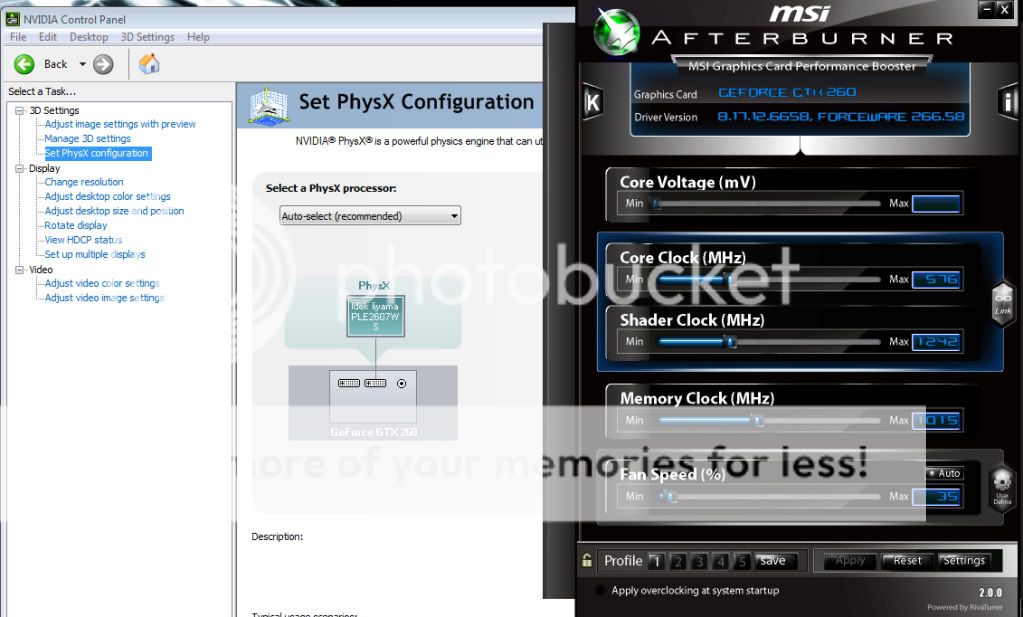Click the Memory Clock value field 1015
This screenshot has height=617, width=1023.
(x=937, y=420)
